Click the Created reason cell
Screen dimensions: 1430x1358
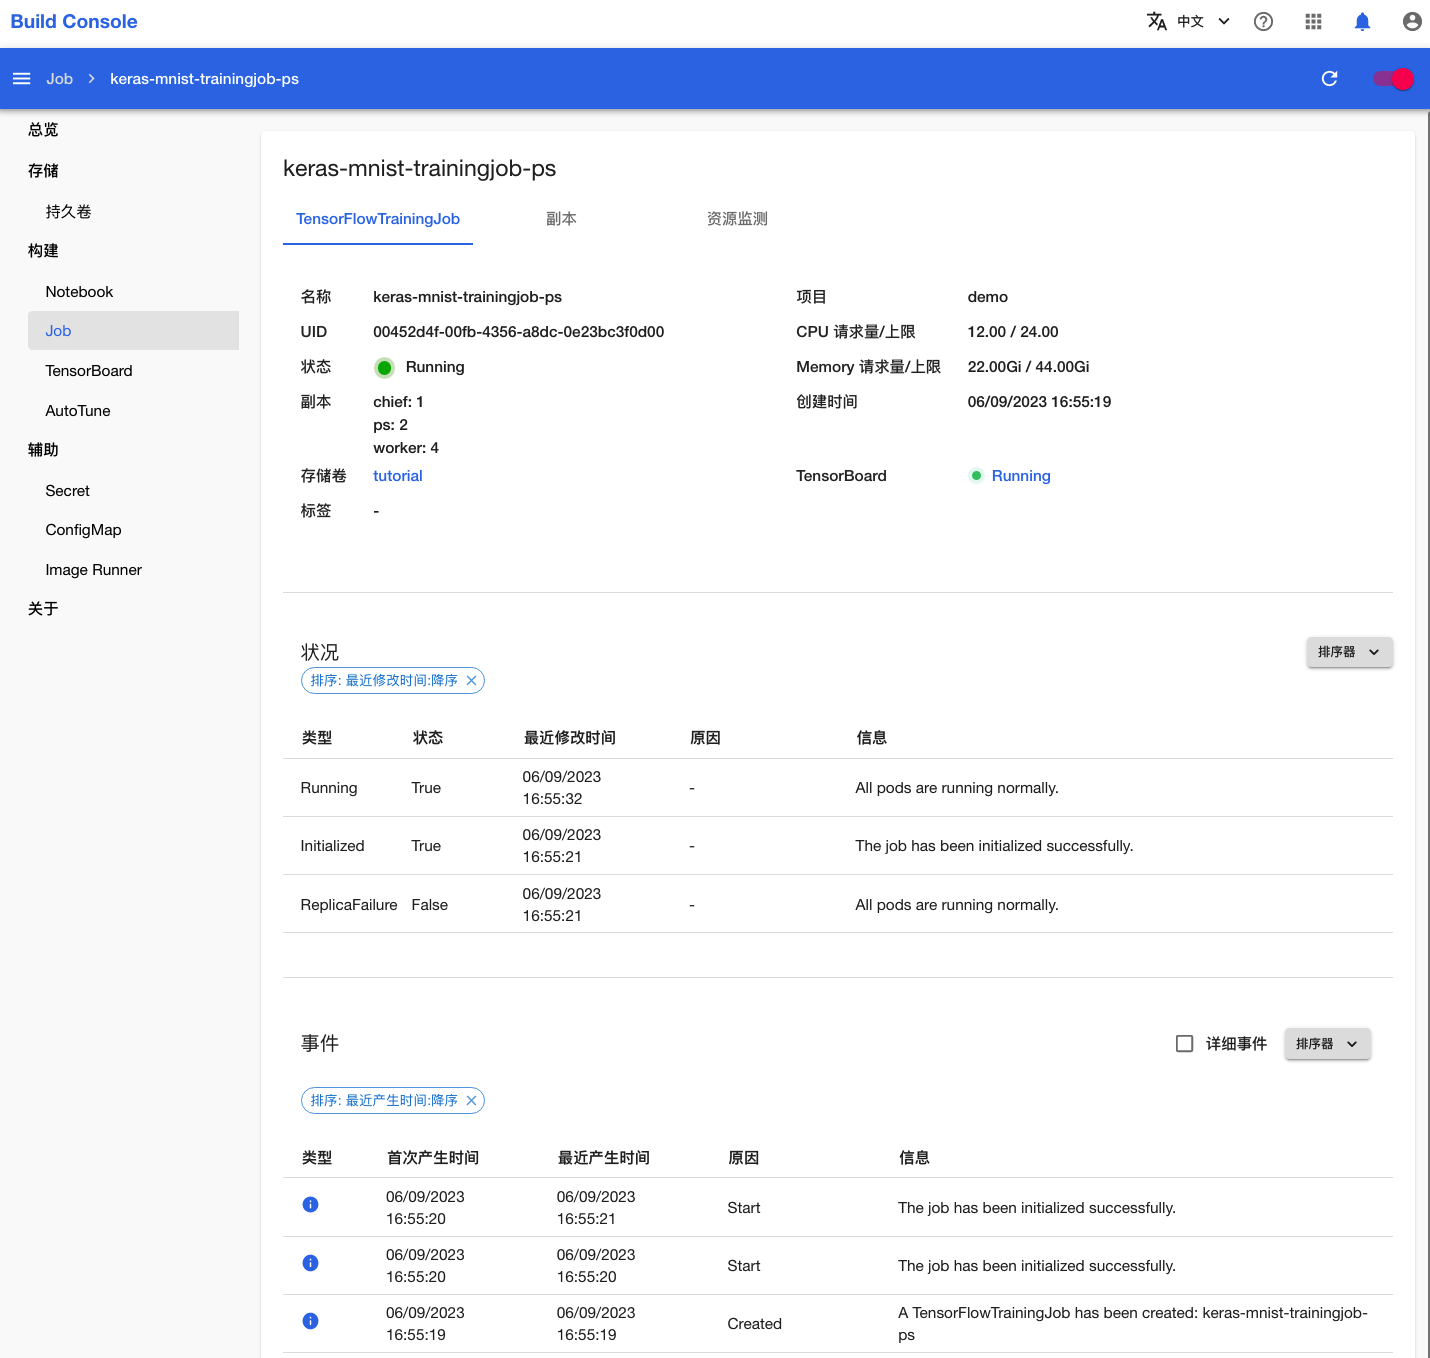click(754, 1324)
